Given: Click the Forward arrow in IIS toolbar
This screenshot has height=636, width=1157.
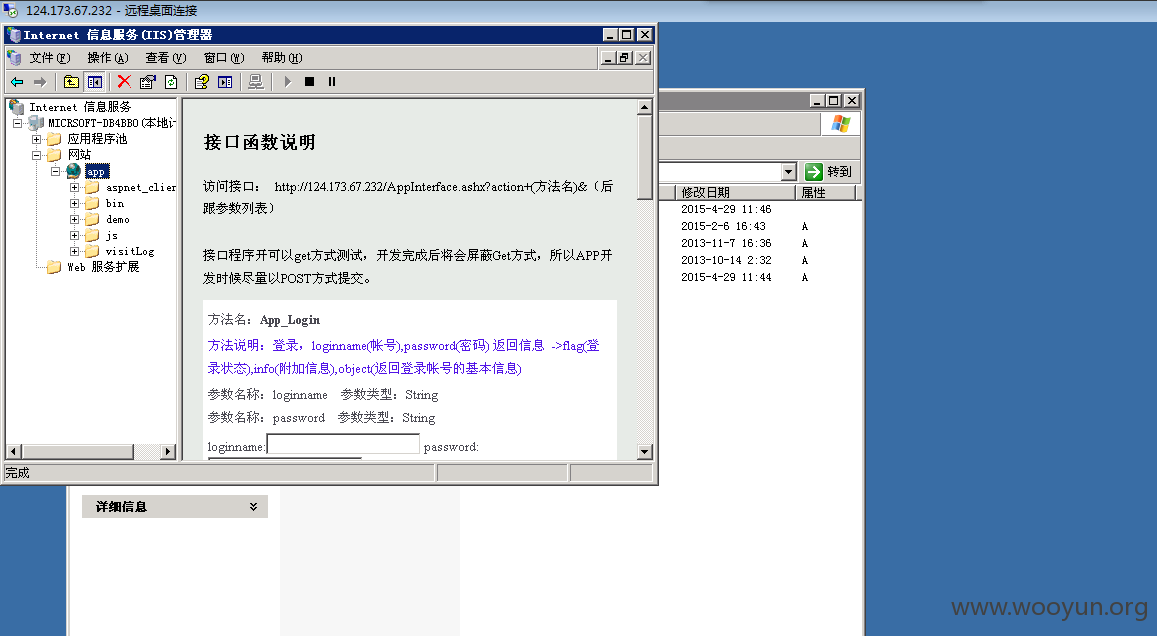Looking at the screenshot, I should click(40, 82).
